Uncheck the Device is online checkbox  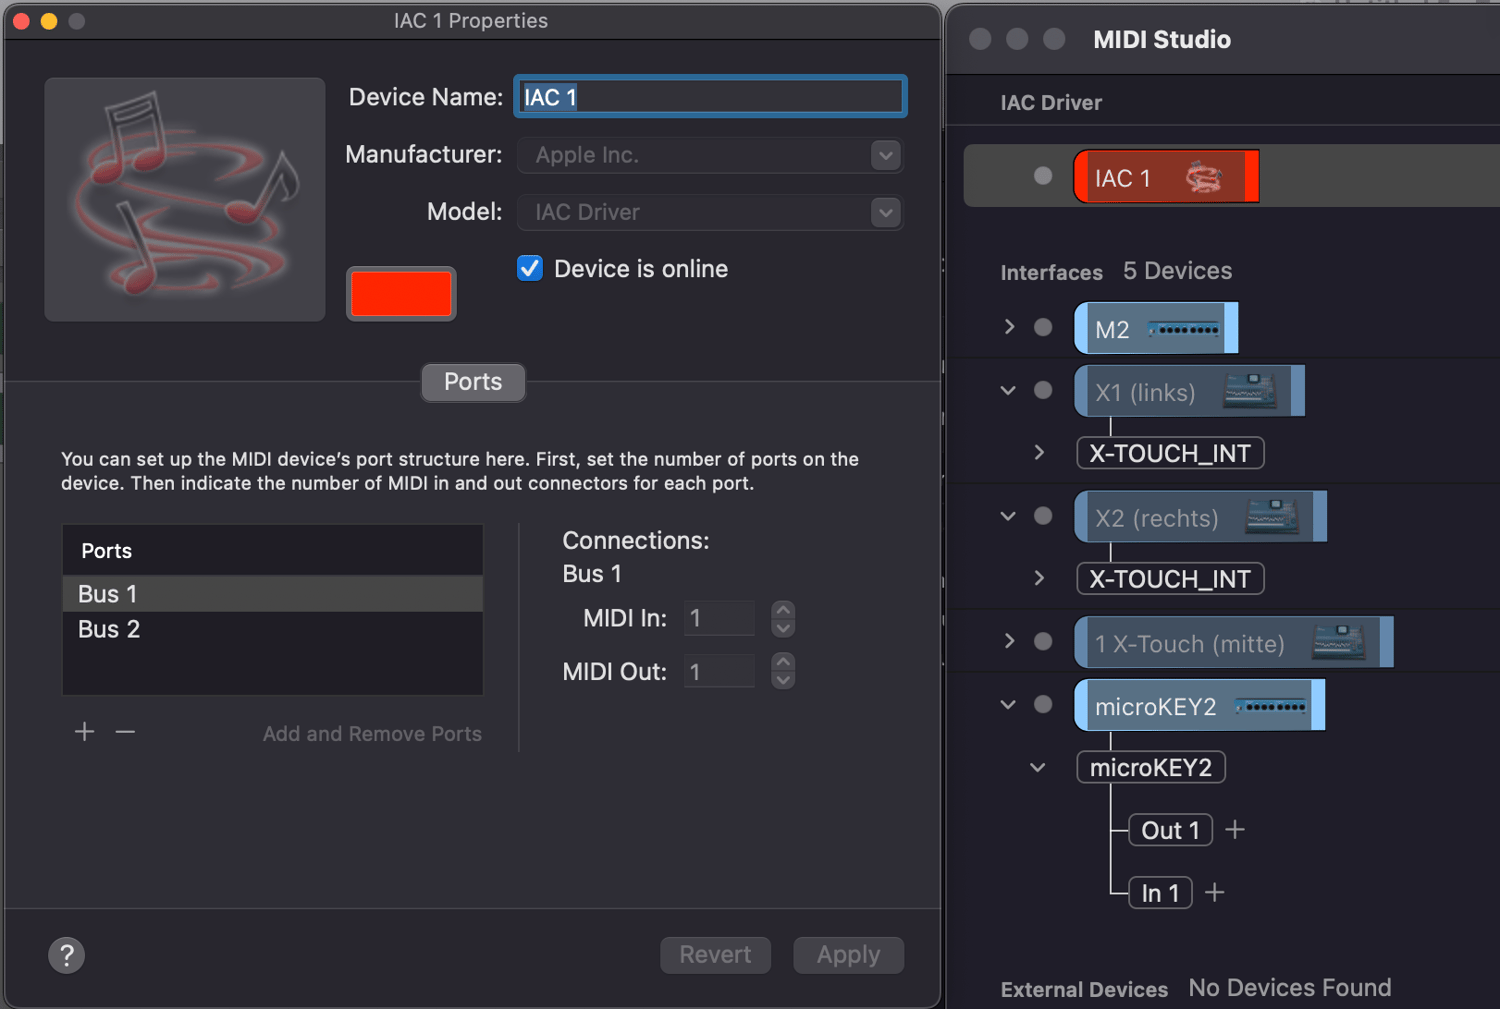point(530,268)
